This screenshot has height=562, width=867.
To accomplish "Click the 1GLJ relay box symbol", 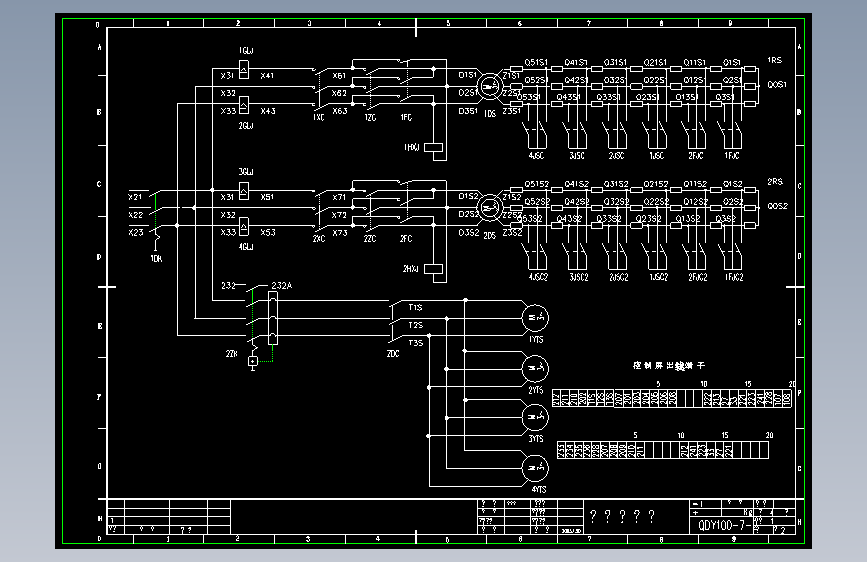I will [244, 70].
